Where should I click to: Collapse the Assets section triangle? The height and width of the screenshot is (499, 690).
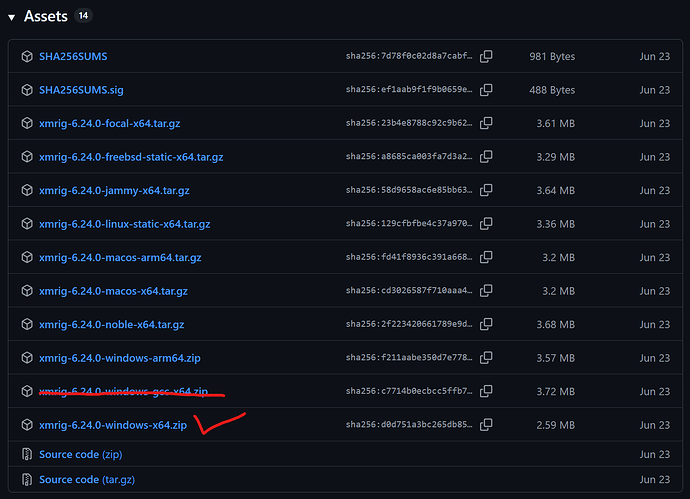(x=12, y=17)
